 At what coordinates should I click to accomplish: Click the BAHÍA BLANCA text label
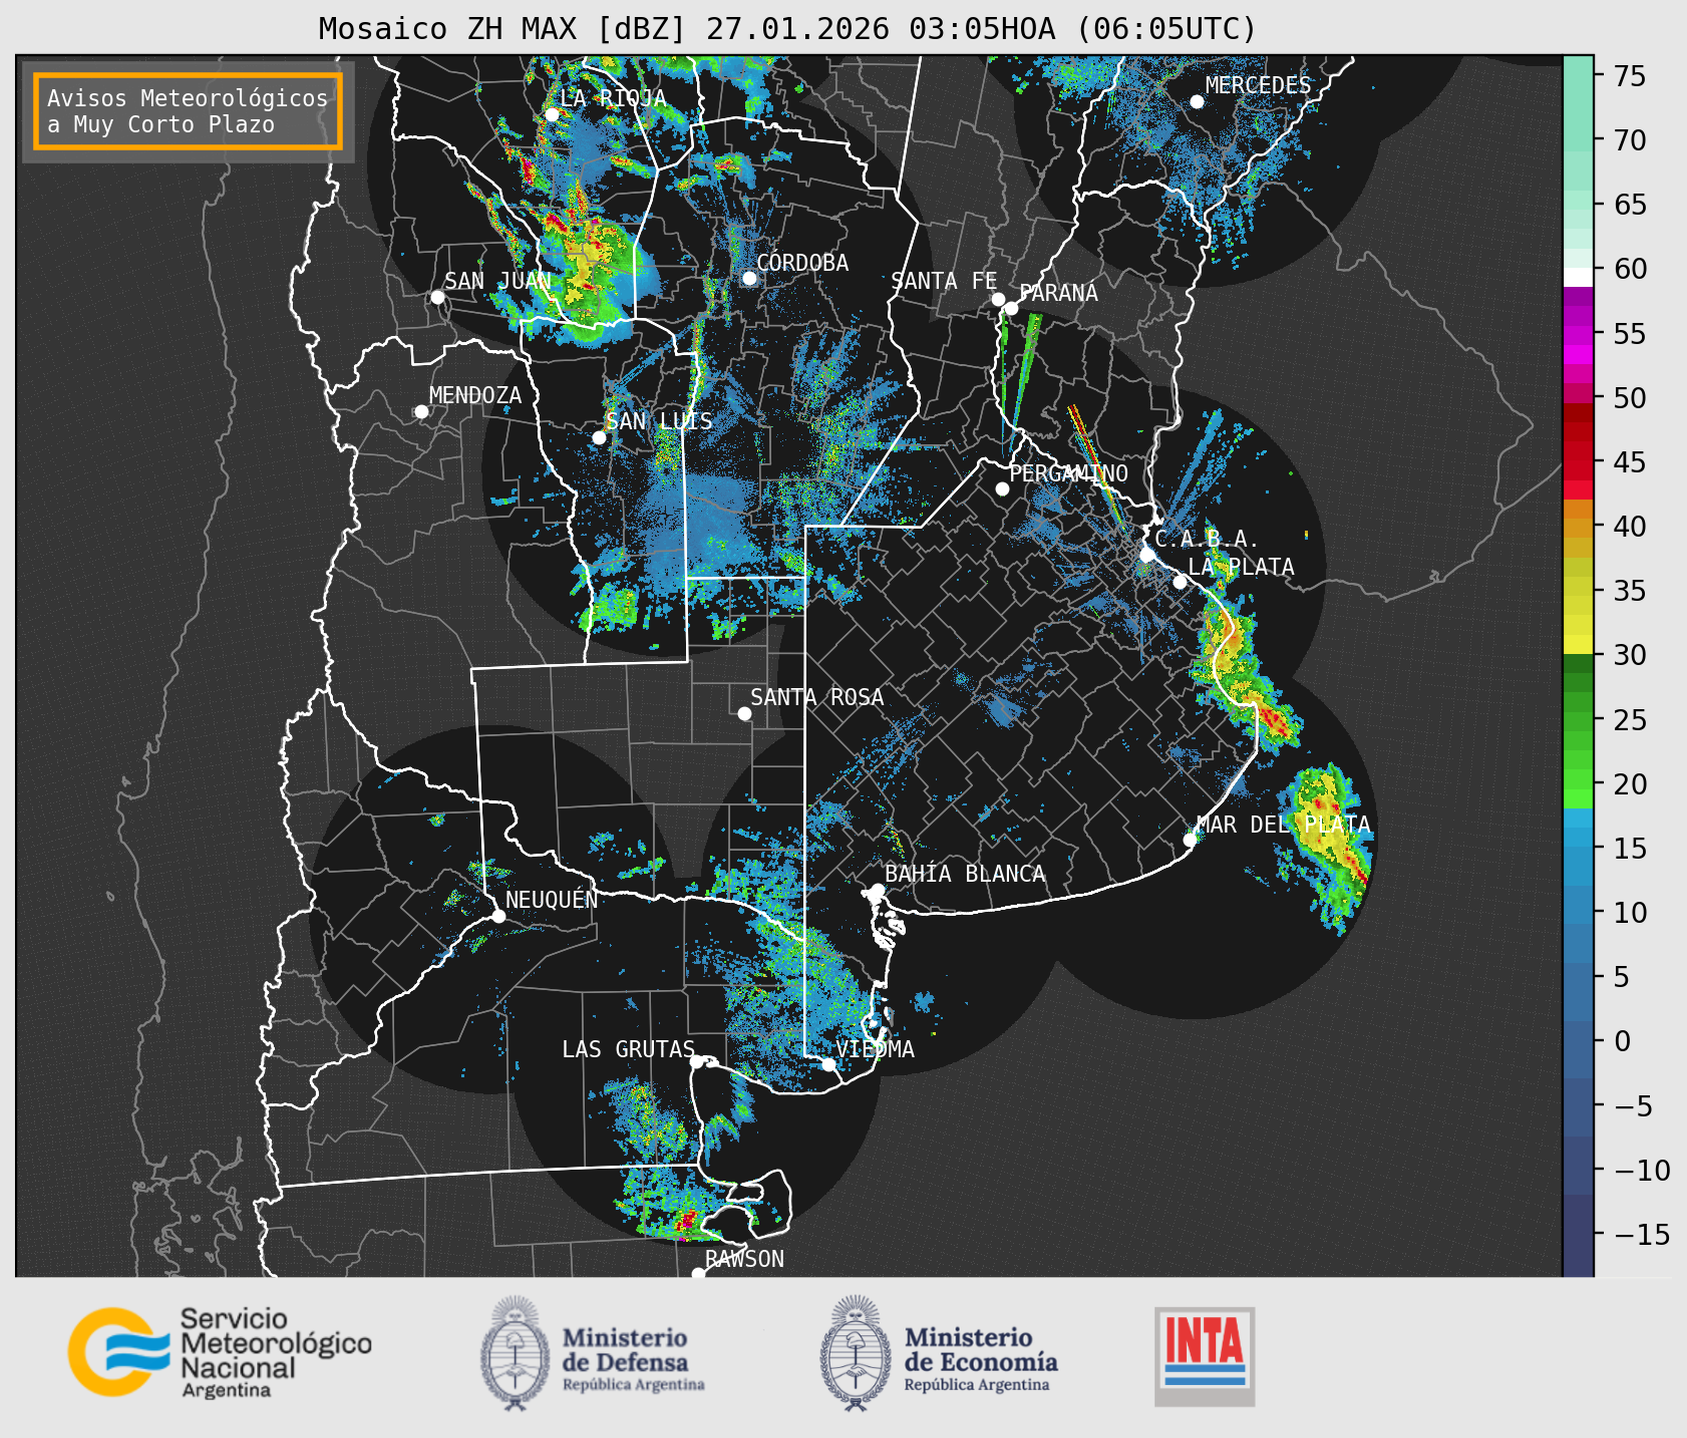[965, 874]
